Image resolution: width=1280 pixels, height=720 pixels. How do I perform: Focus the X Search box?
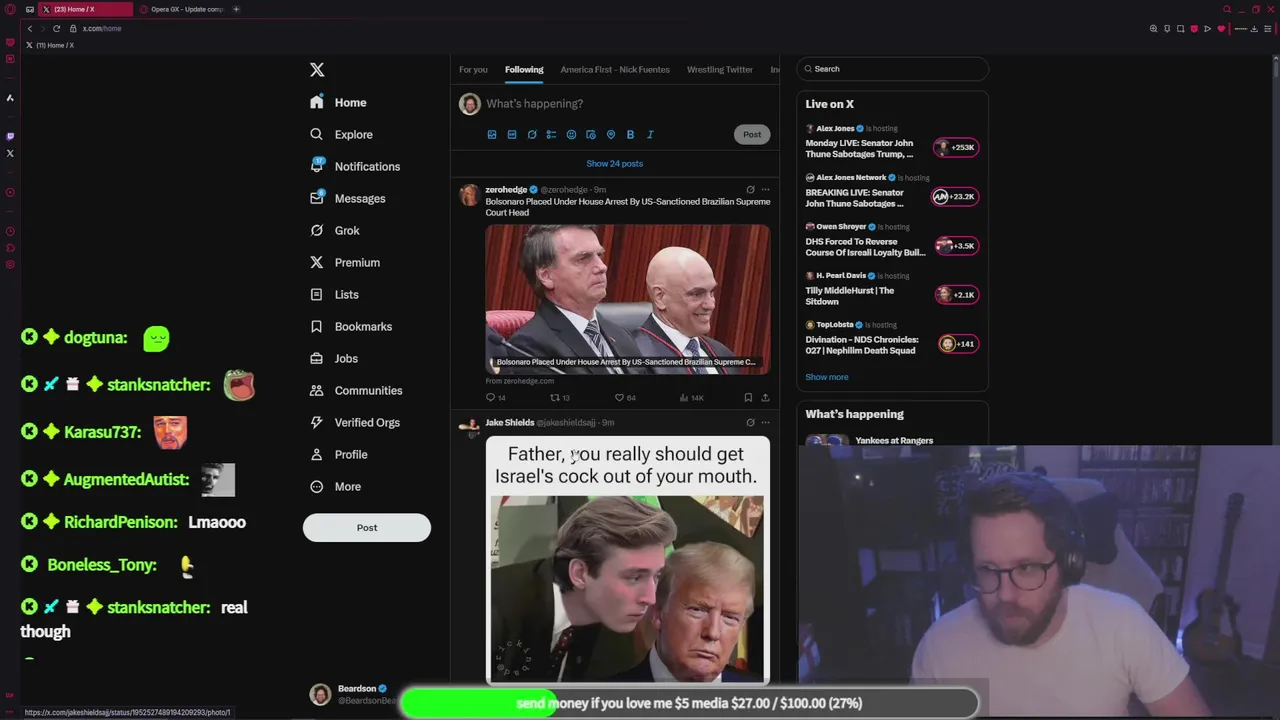[x=892, y=69]
